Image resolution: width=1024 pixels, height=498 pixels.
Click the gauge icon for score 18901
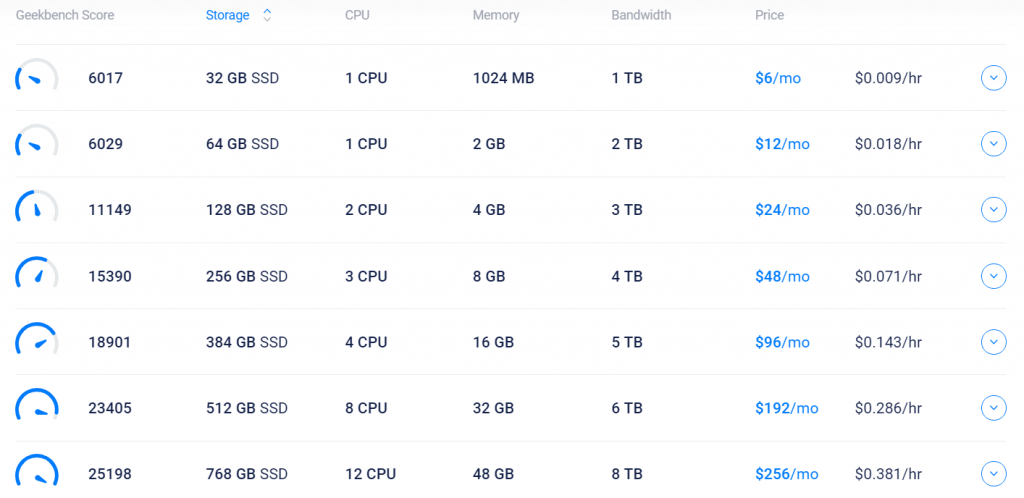tap(36, 342)
